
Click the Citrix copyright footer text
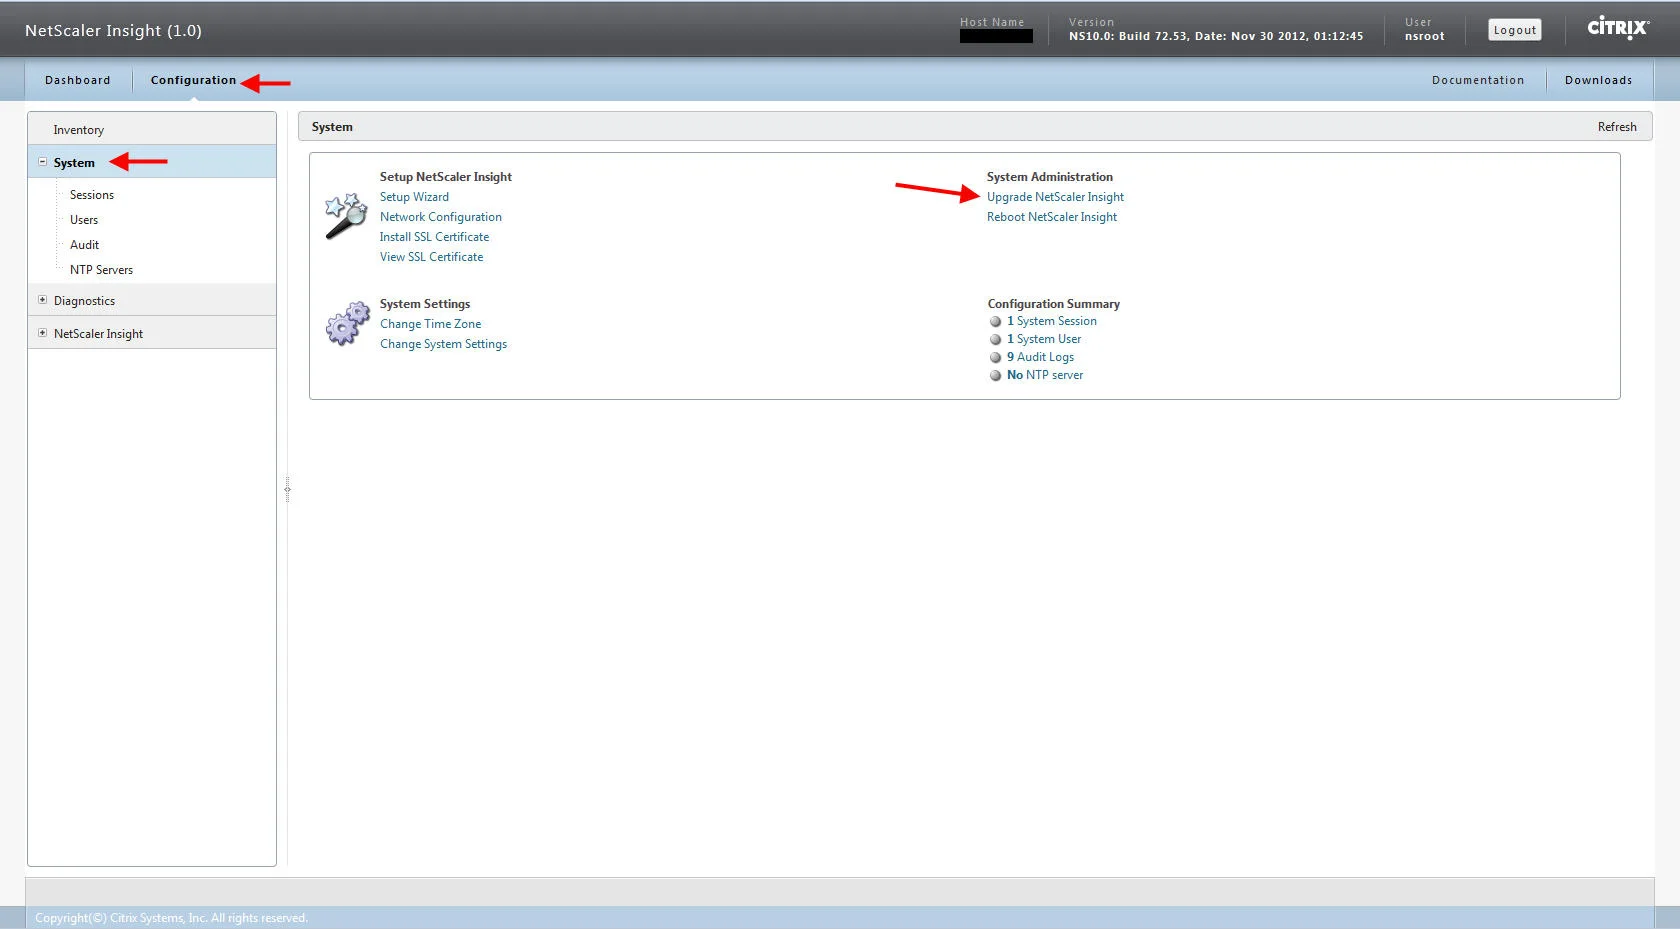point(171,918)
